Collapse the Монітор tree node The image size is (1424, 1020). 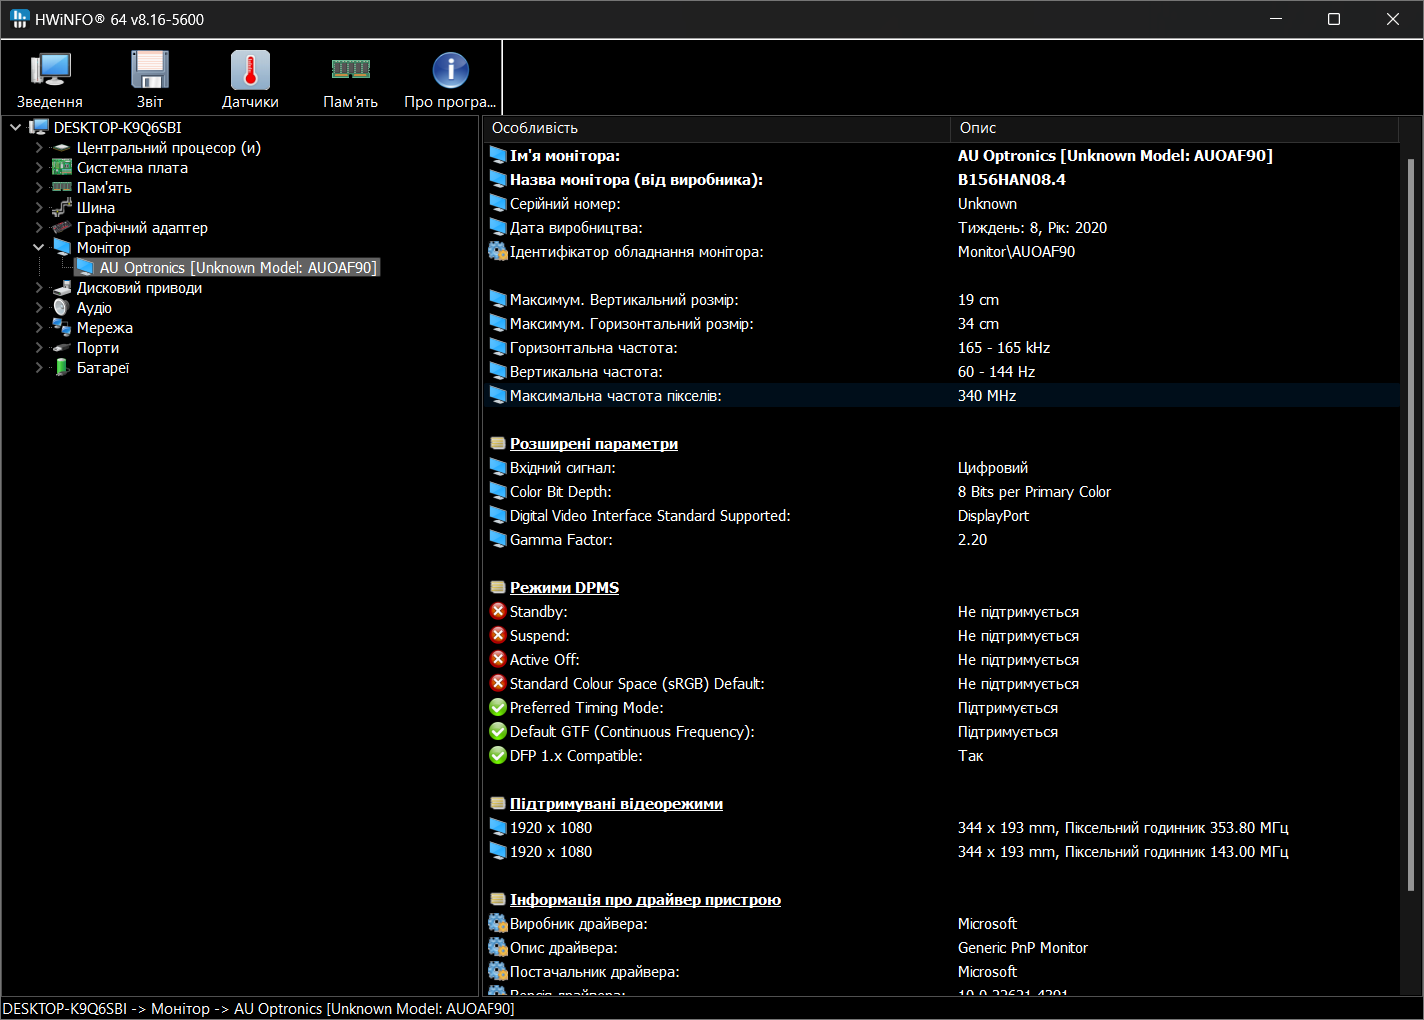tap(39, 248)
